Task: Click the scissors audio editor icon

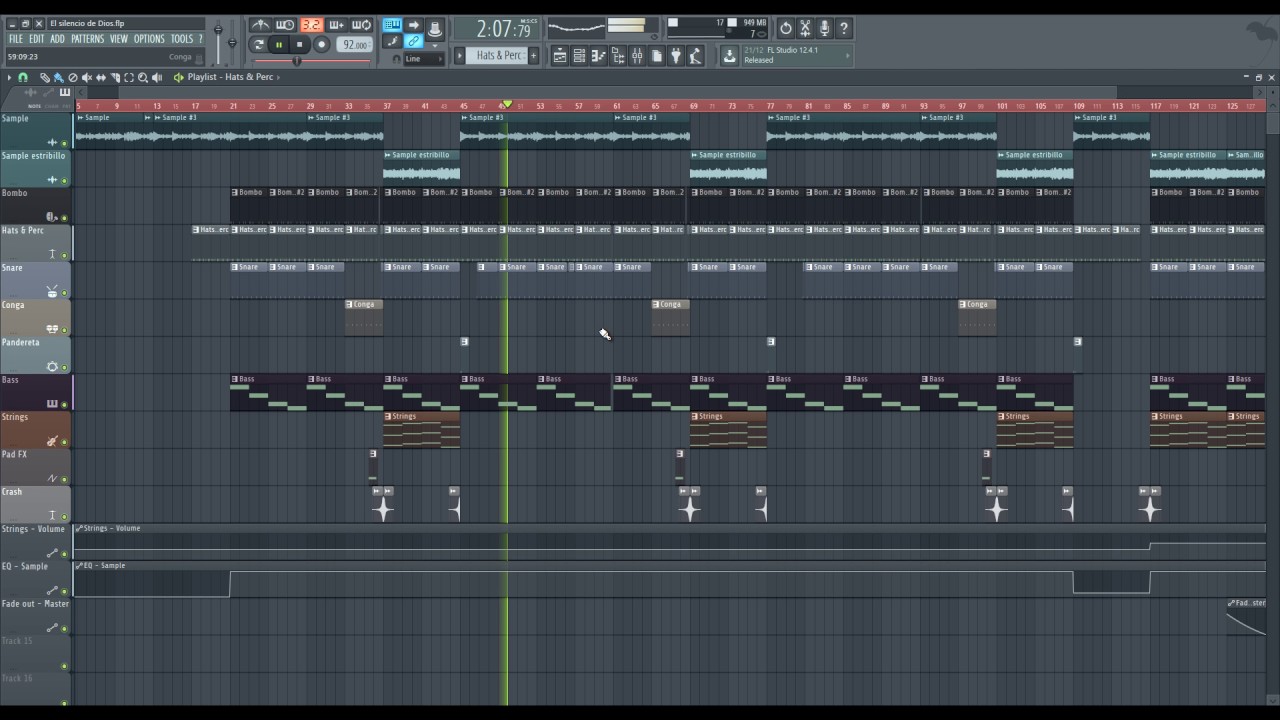Action: pos(804,28)
